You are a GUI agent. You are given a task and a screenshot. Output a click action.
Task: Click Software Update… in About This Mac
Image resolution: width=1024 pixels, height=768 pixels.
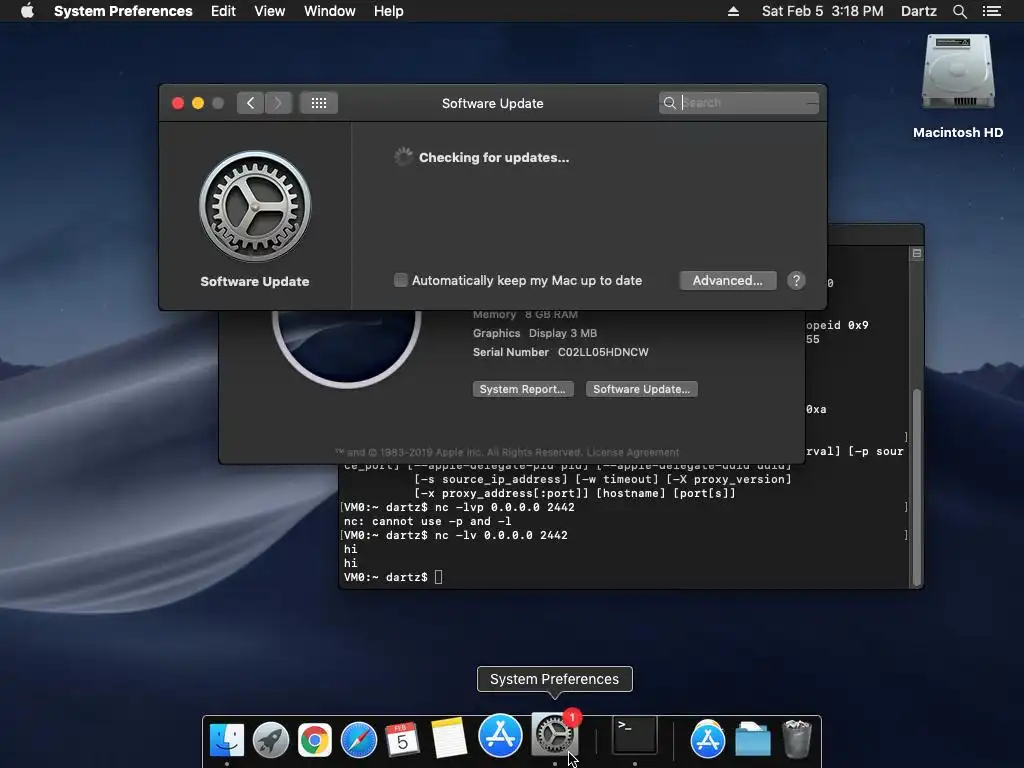641,389
